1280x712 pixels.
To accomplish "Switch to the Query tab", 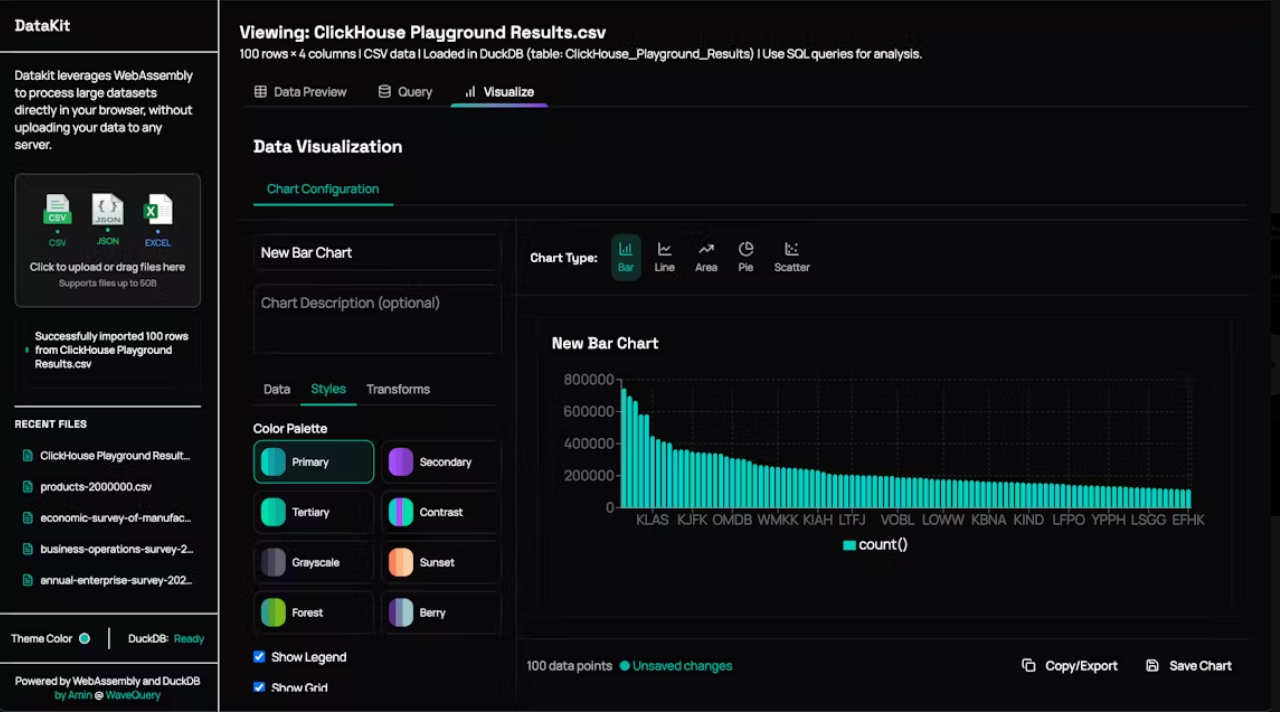I will 405,92.
